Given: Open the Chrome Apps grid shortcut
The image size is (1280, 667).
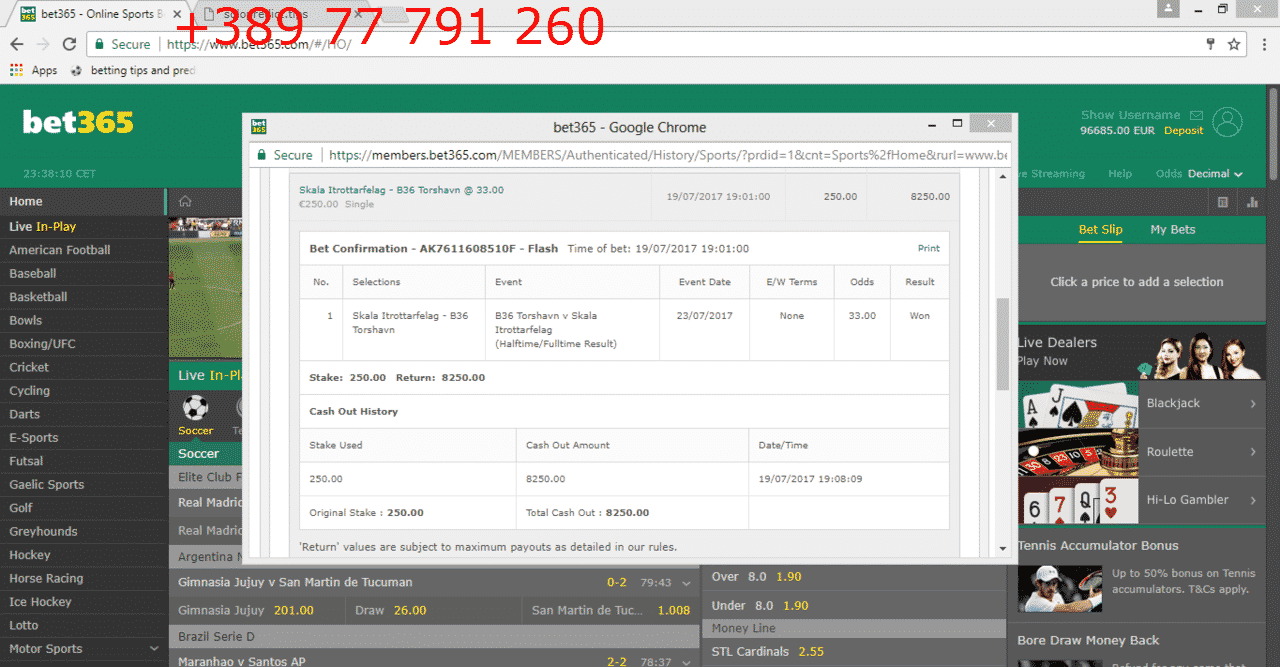Looking at the screenshot, I should pos(16,70).
